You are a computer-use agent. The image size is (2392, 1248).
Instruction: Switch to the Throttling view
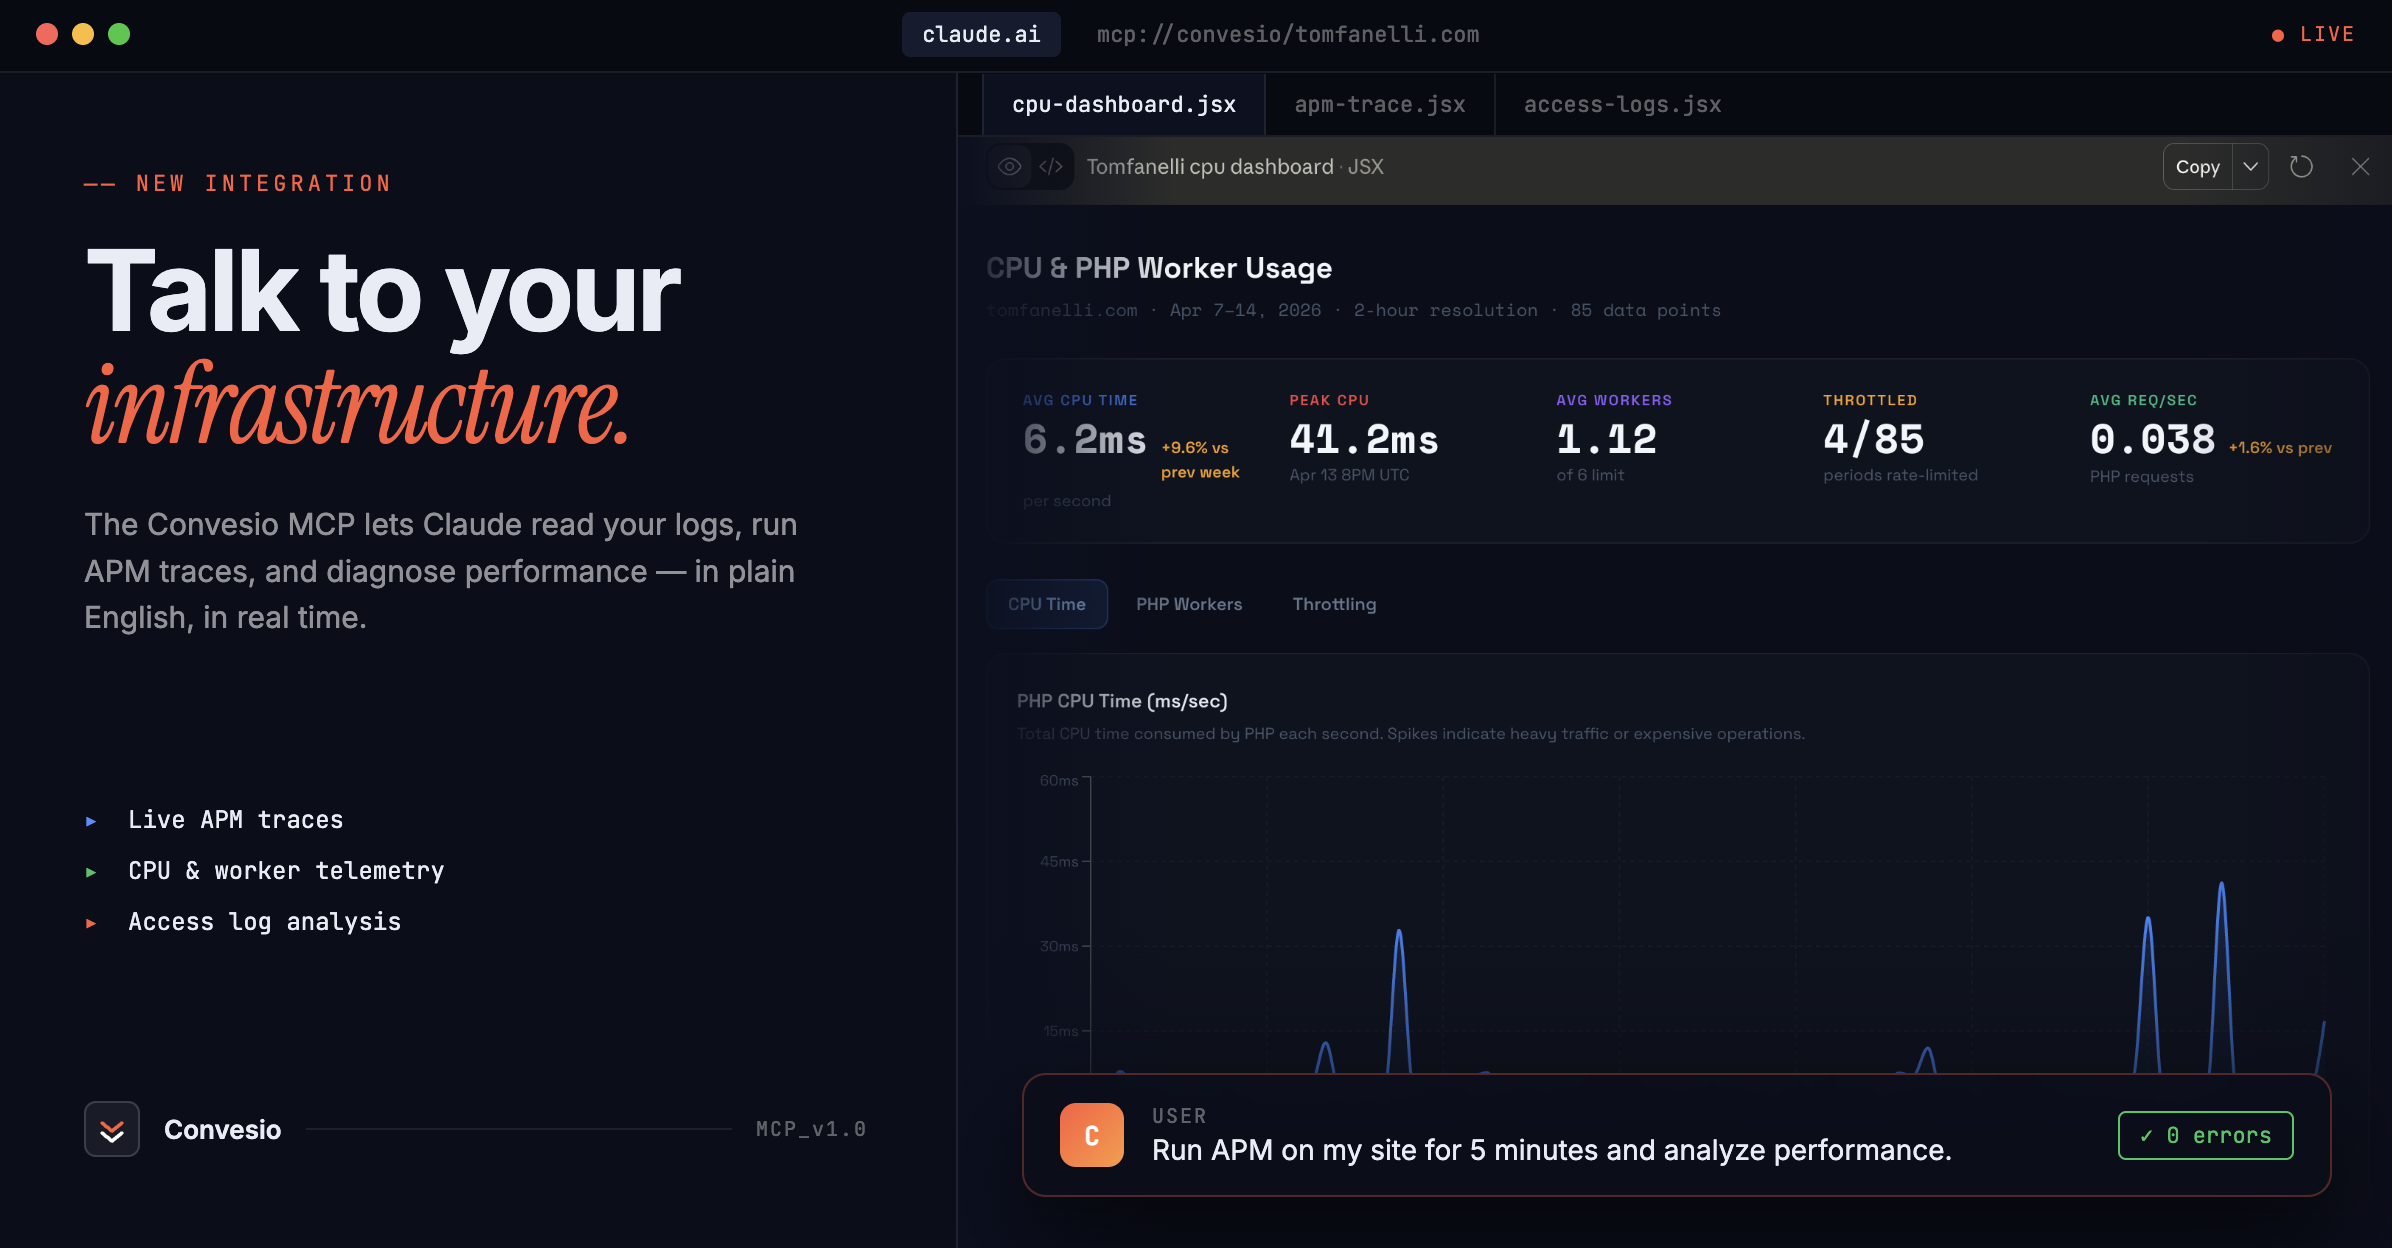(1334, 604)
